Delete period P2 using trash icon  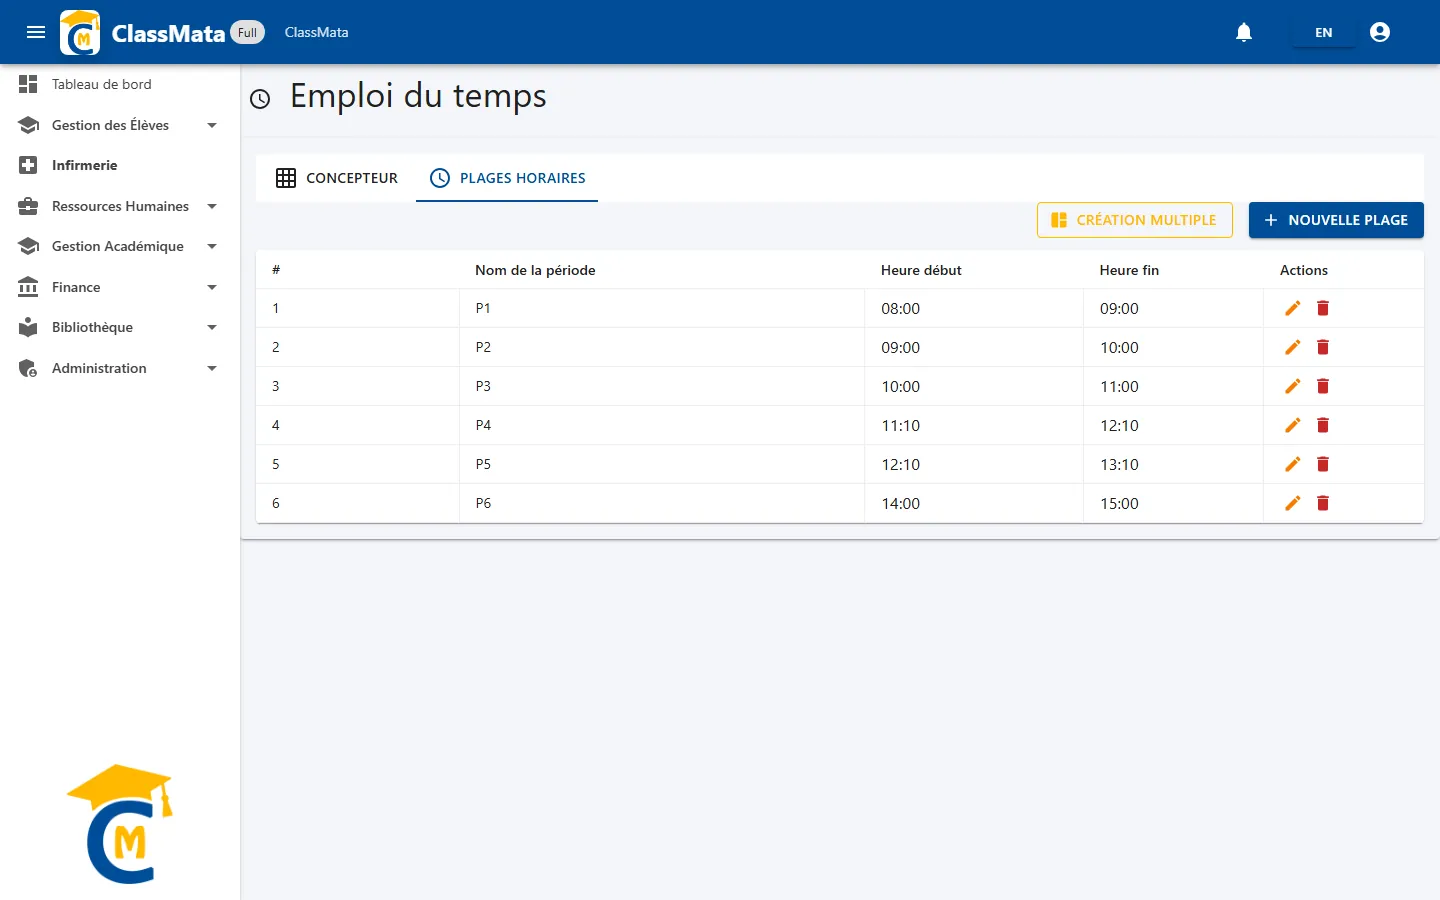(x=1323, y=347)
